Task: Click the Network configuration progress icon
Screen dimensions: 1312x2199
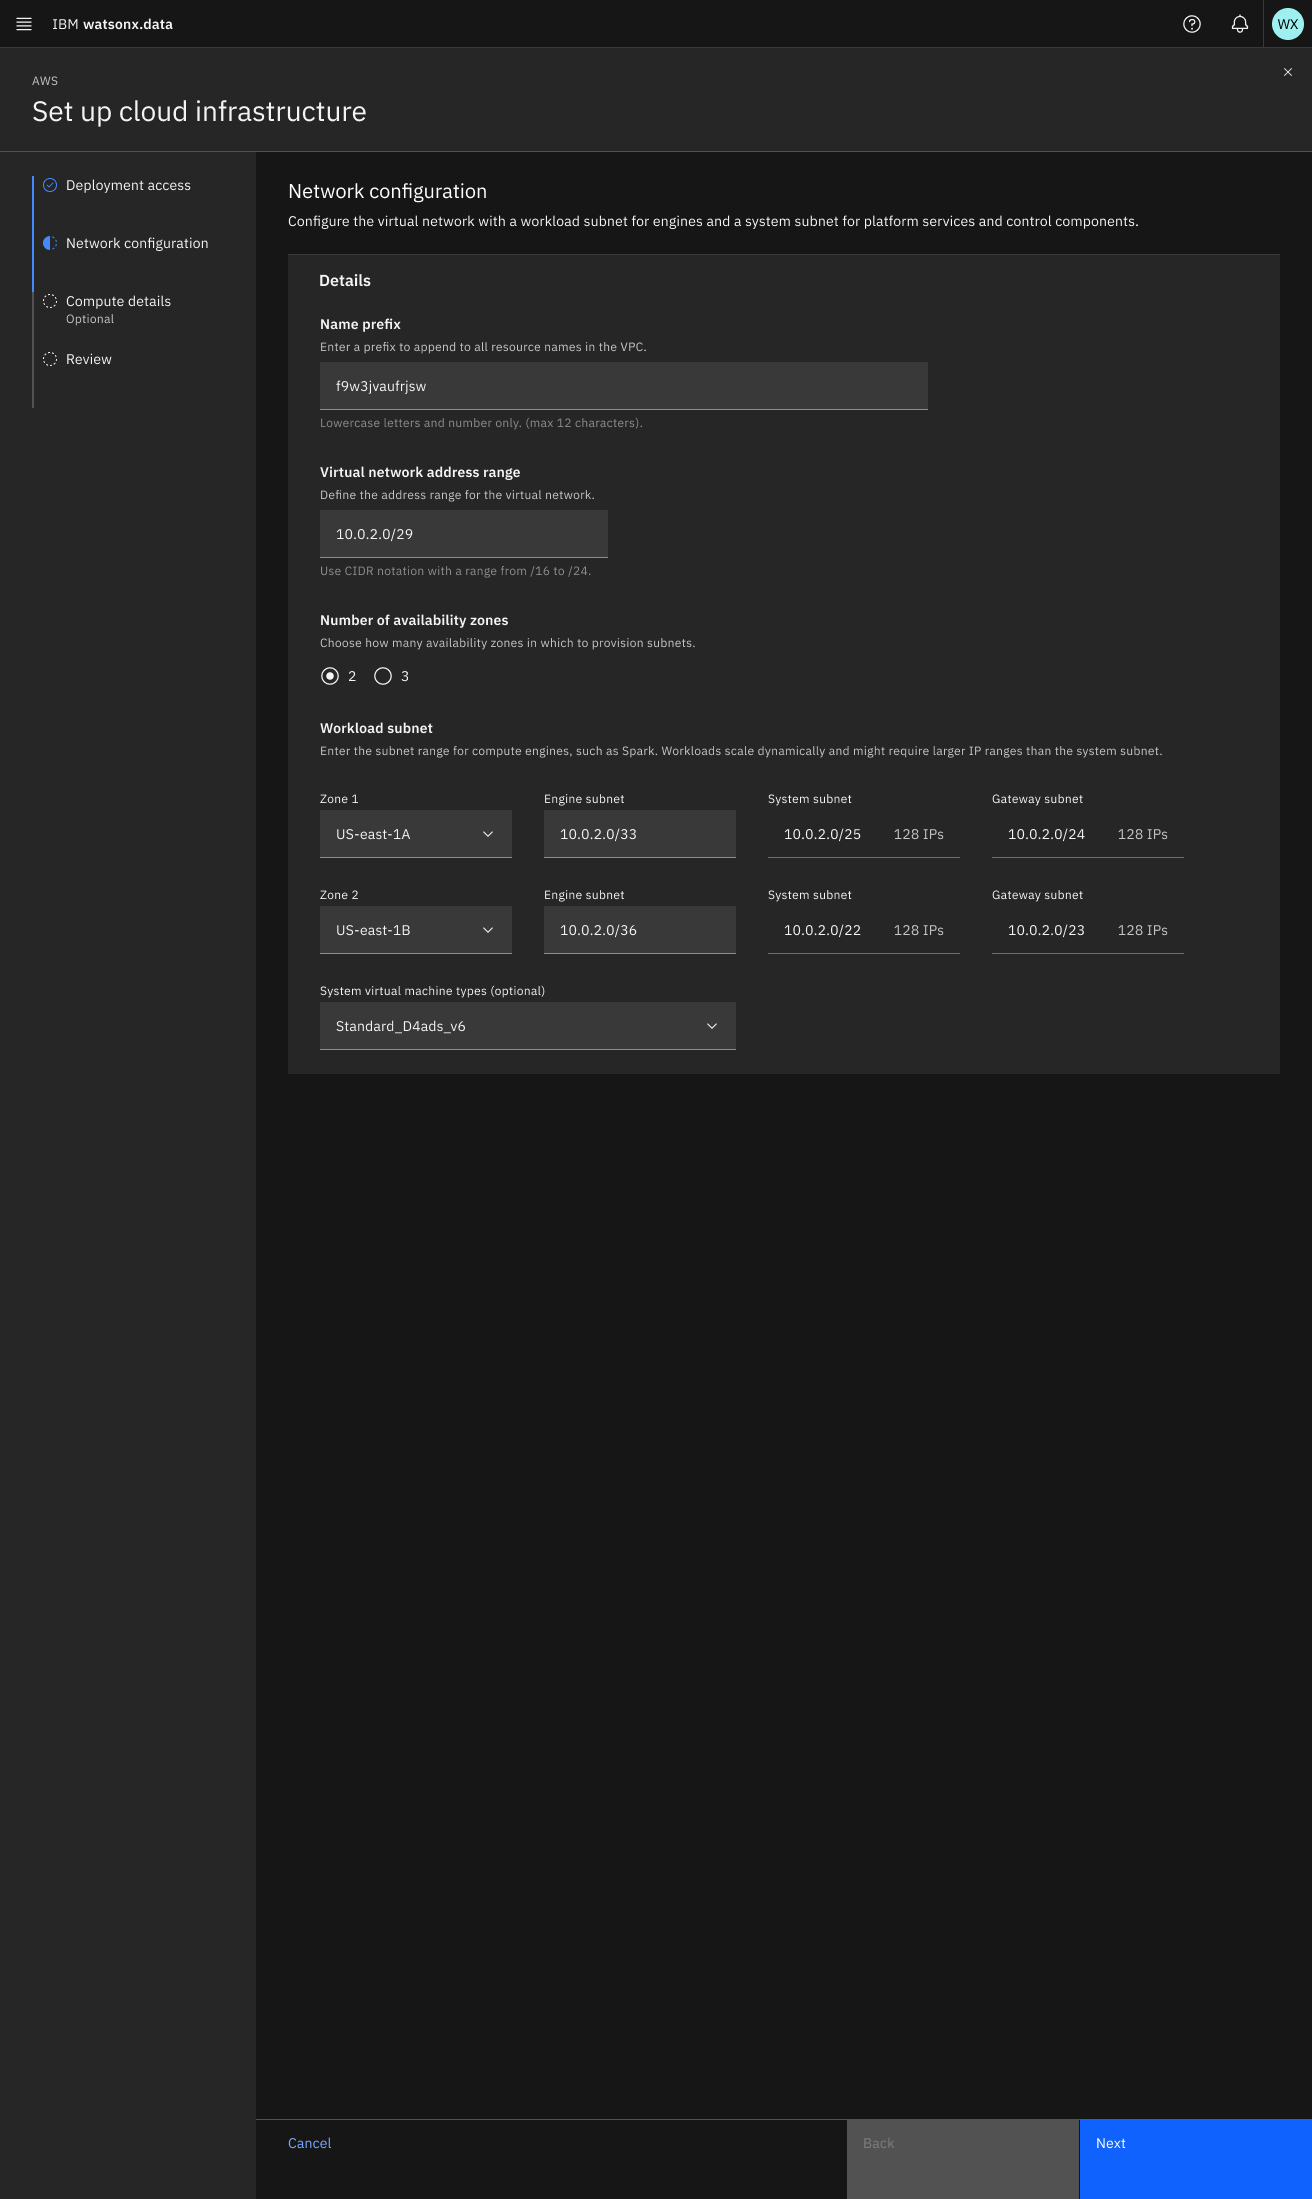Action: (50, 243)
